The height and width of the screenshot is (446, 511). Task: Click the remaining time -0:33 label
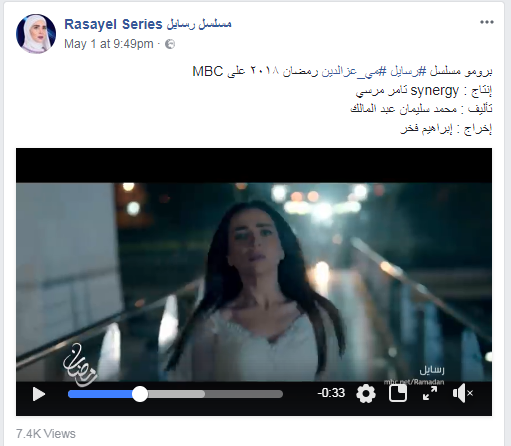point(331,393)
